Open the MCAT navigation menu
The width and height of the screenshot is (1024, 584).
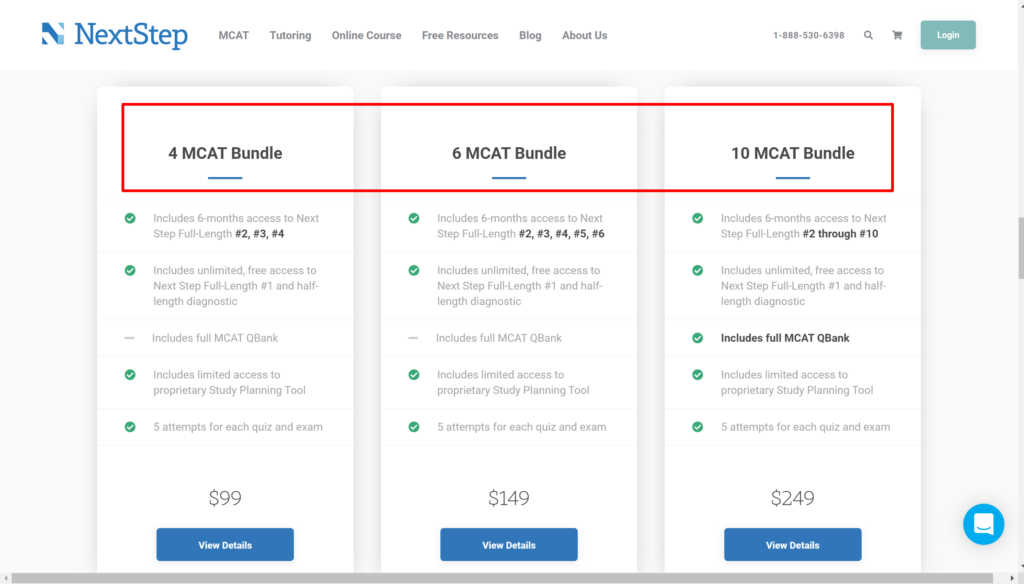(233, 35)
